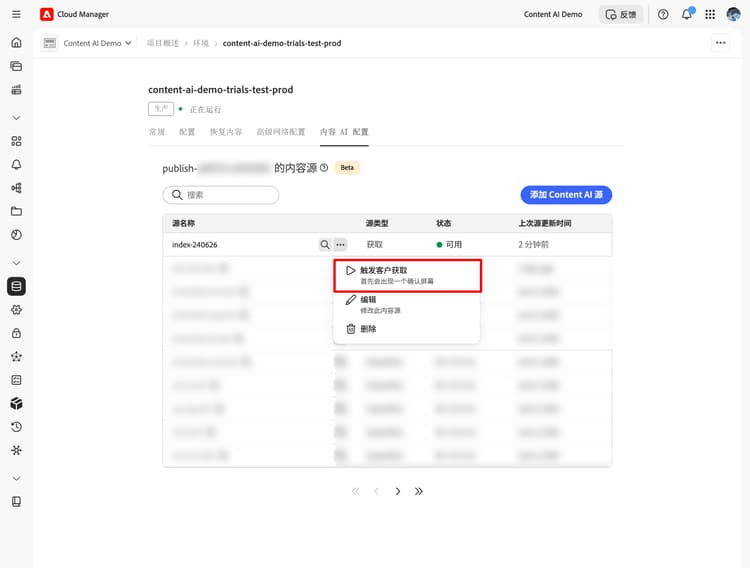750x568 pixels.
Task: Open the gear settings icon in sidebar
Action: click(x=16, y=310)
